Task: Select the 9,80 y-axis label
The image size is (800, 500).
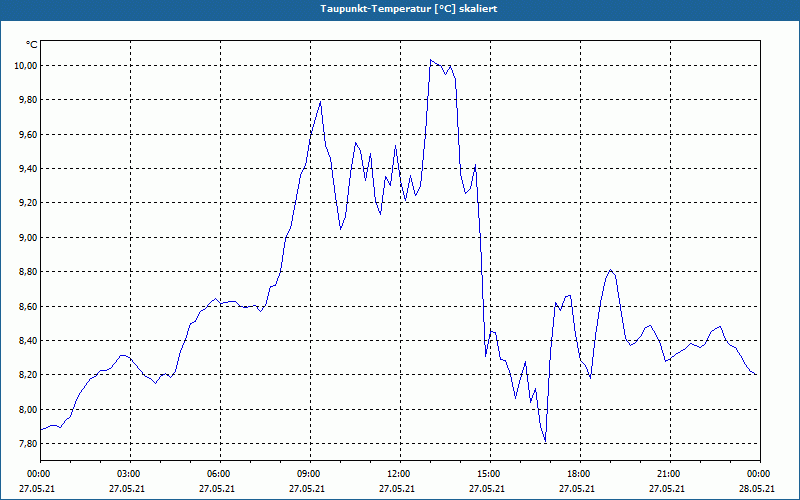Action: coord(28,100)
